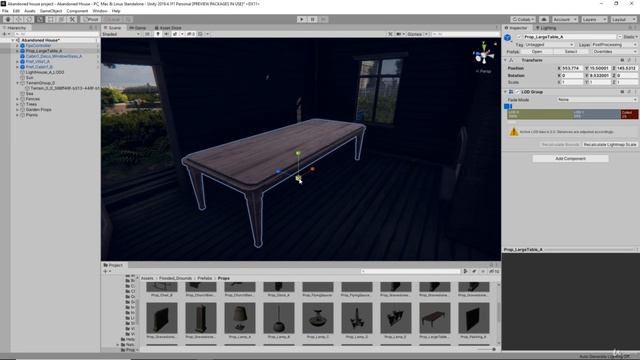Open the Component menu
The width and height of the screenshot is (640, 360).
coord(77,11)
